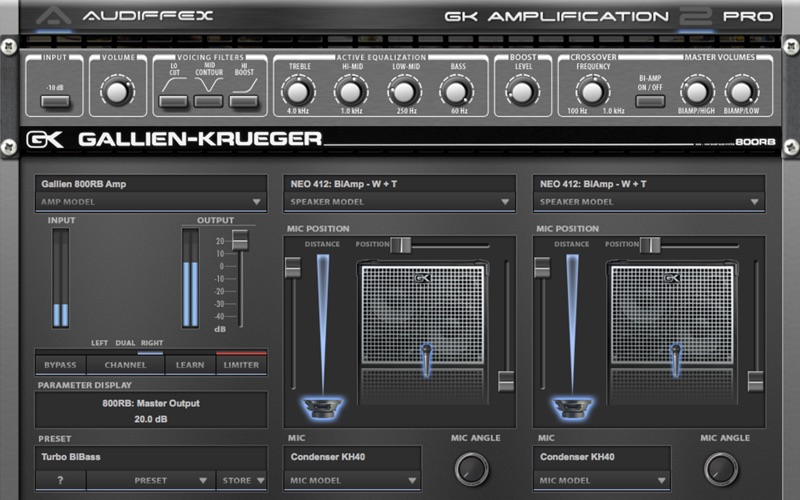Click the right mic Position slider handle
Viewport: 800px width, 500px height.
pyautogui.click(x=651, y=245)
